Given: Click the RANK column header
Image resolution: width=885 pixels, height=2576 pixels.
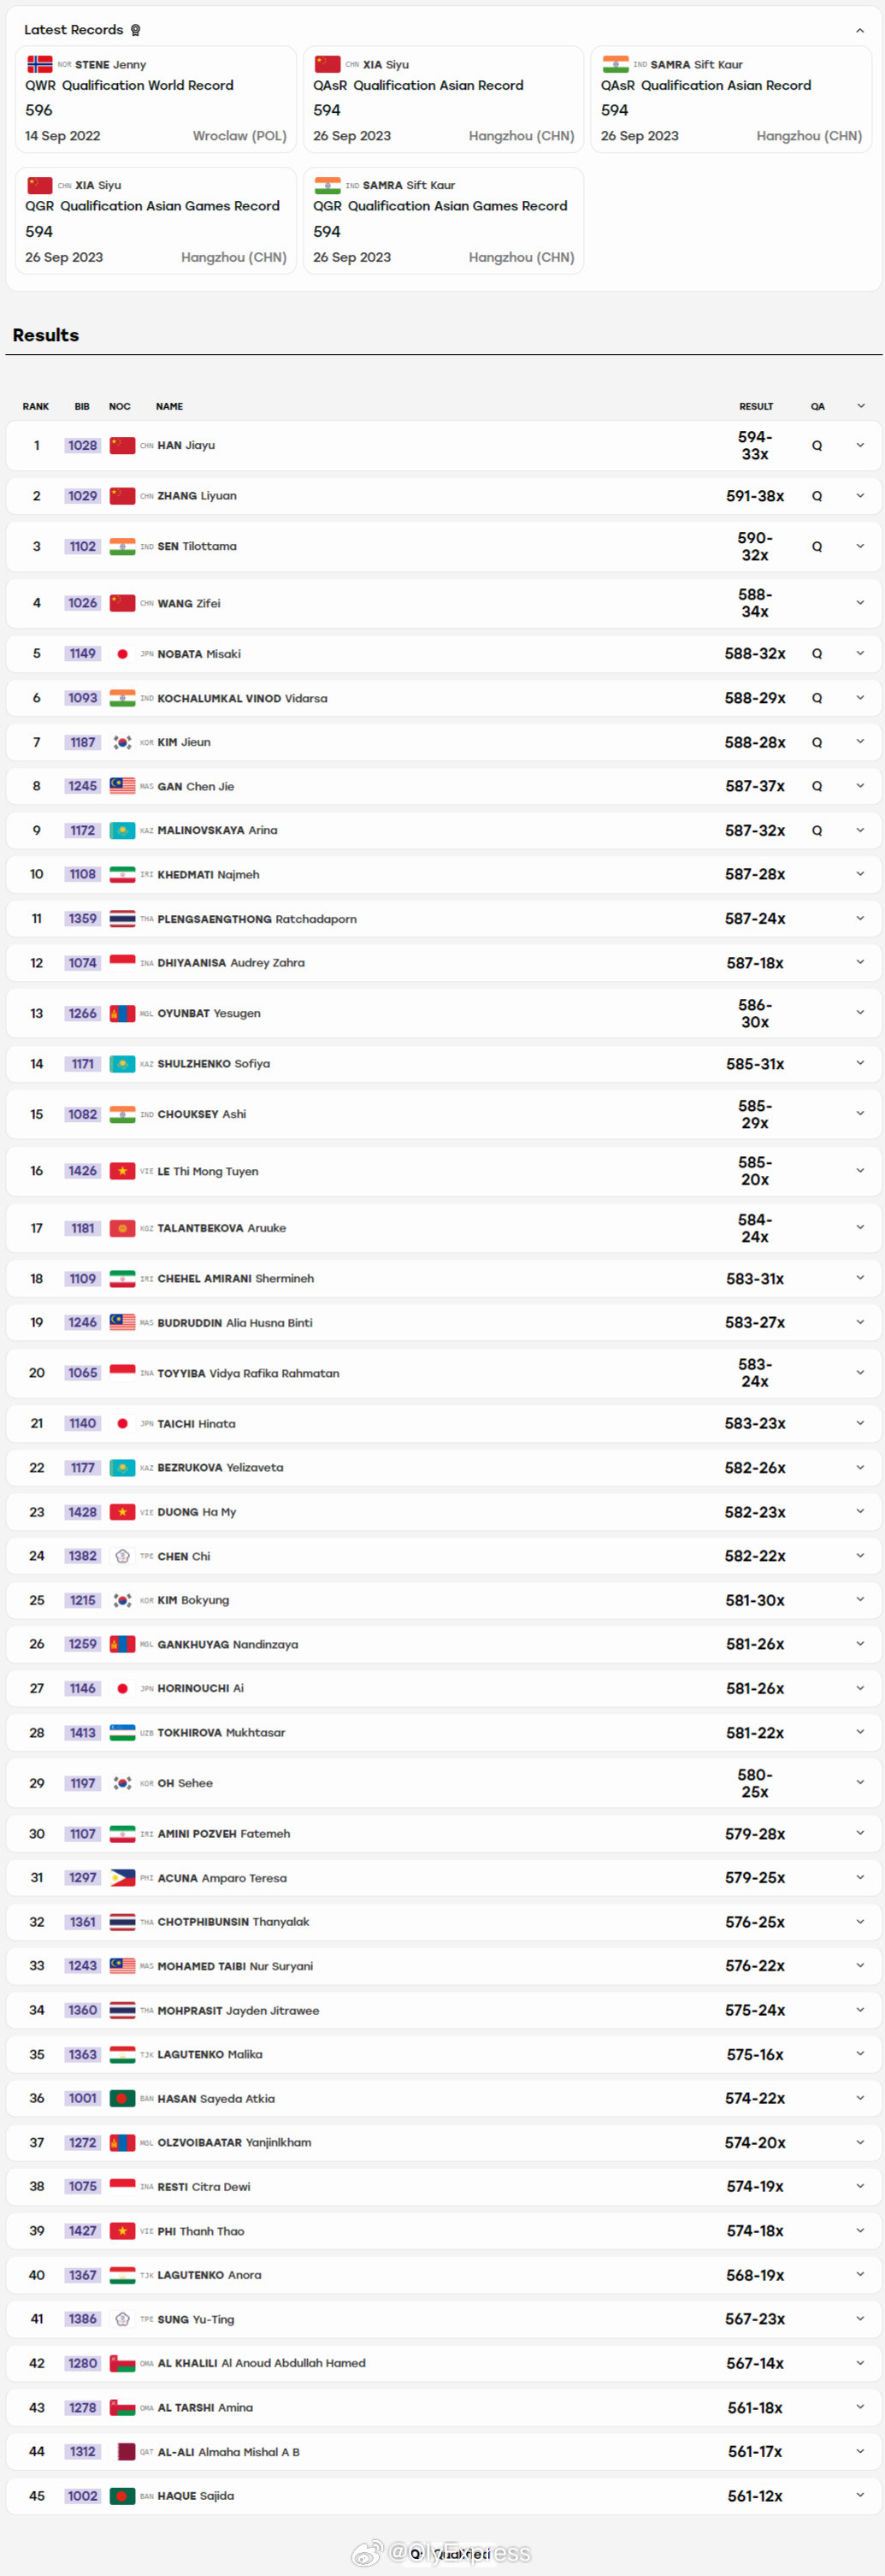Looking at the screenshot, I should (x=36, y=406).
